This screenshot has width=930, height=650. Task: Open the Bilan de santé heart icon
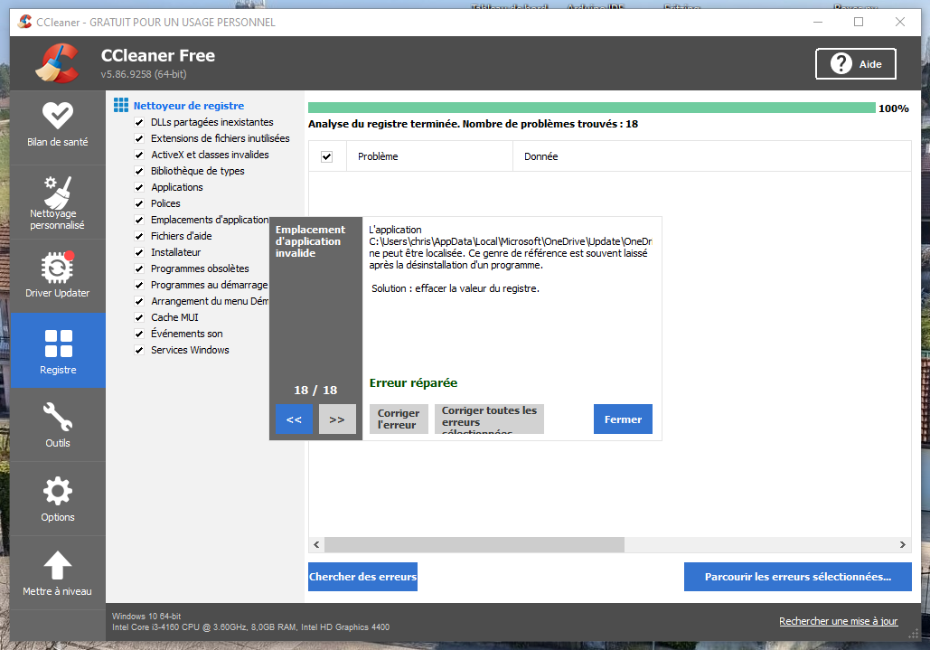[x=58, y=116]
